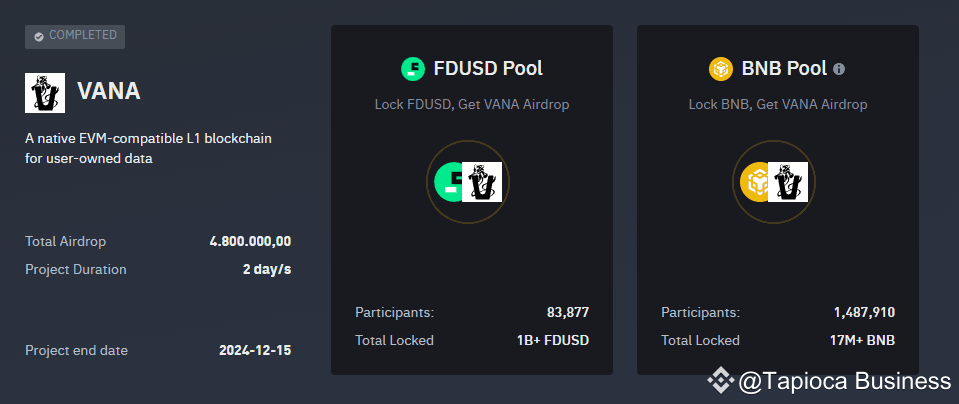Click VANA logo inside FDUSD pool graphic

point(482,182)
